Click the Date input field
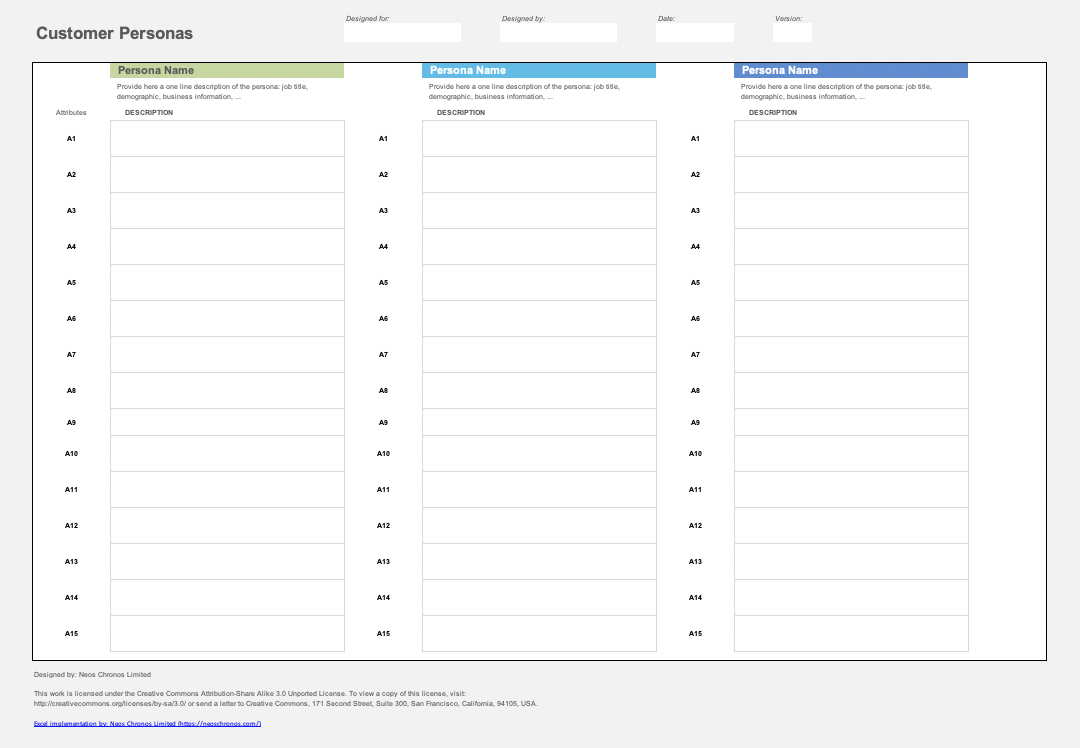The image size is (1080, 748). pyautogui.click(x=694, y=32)
